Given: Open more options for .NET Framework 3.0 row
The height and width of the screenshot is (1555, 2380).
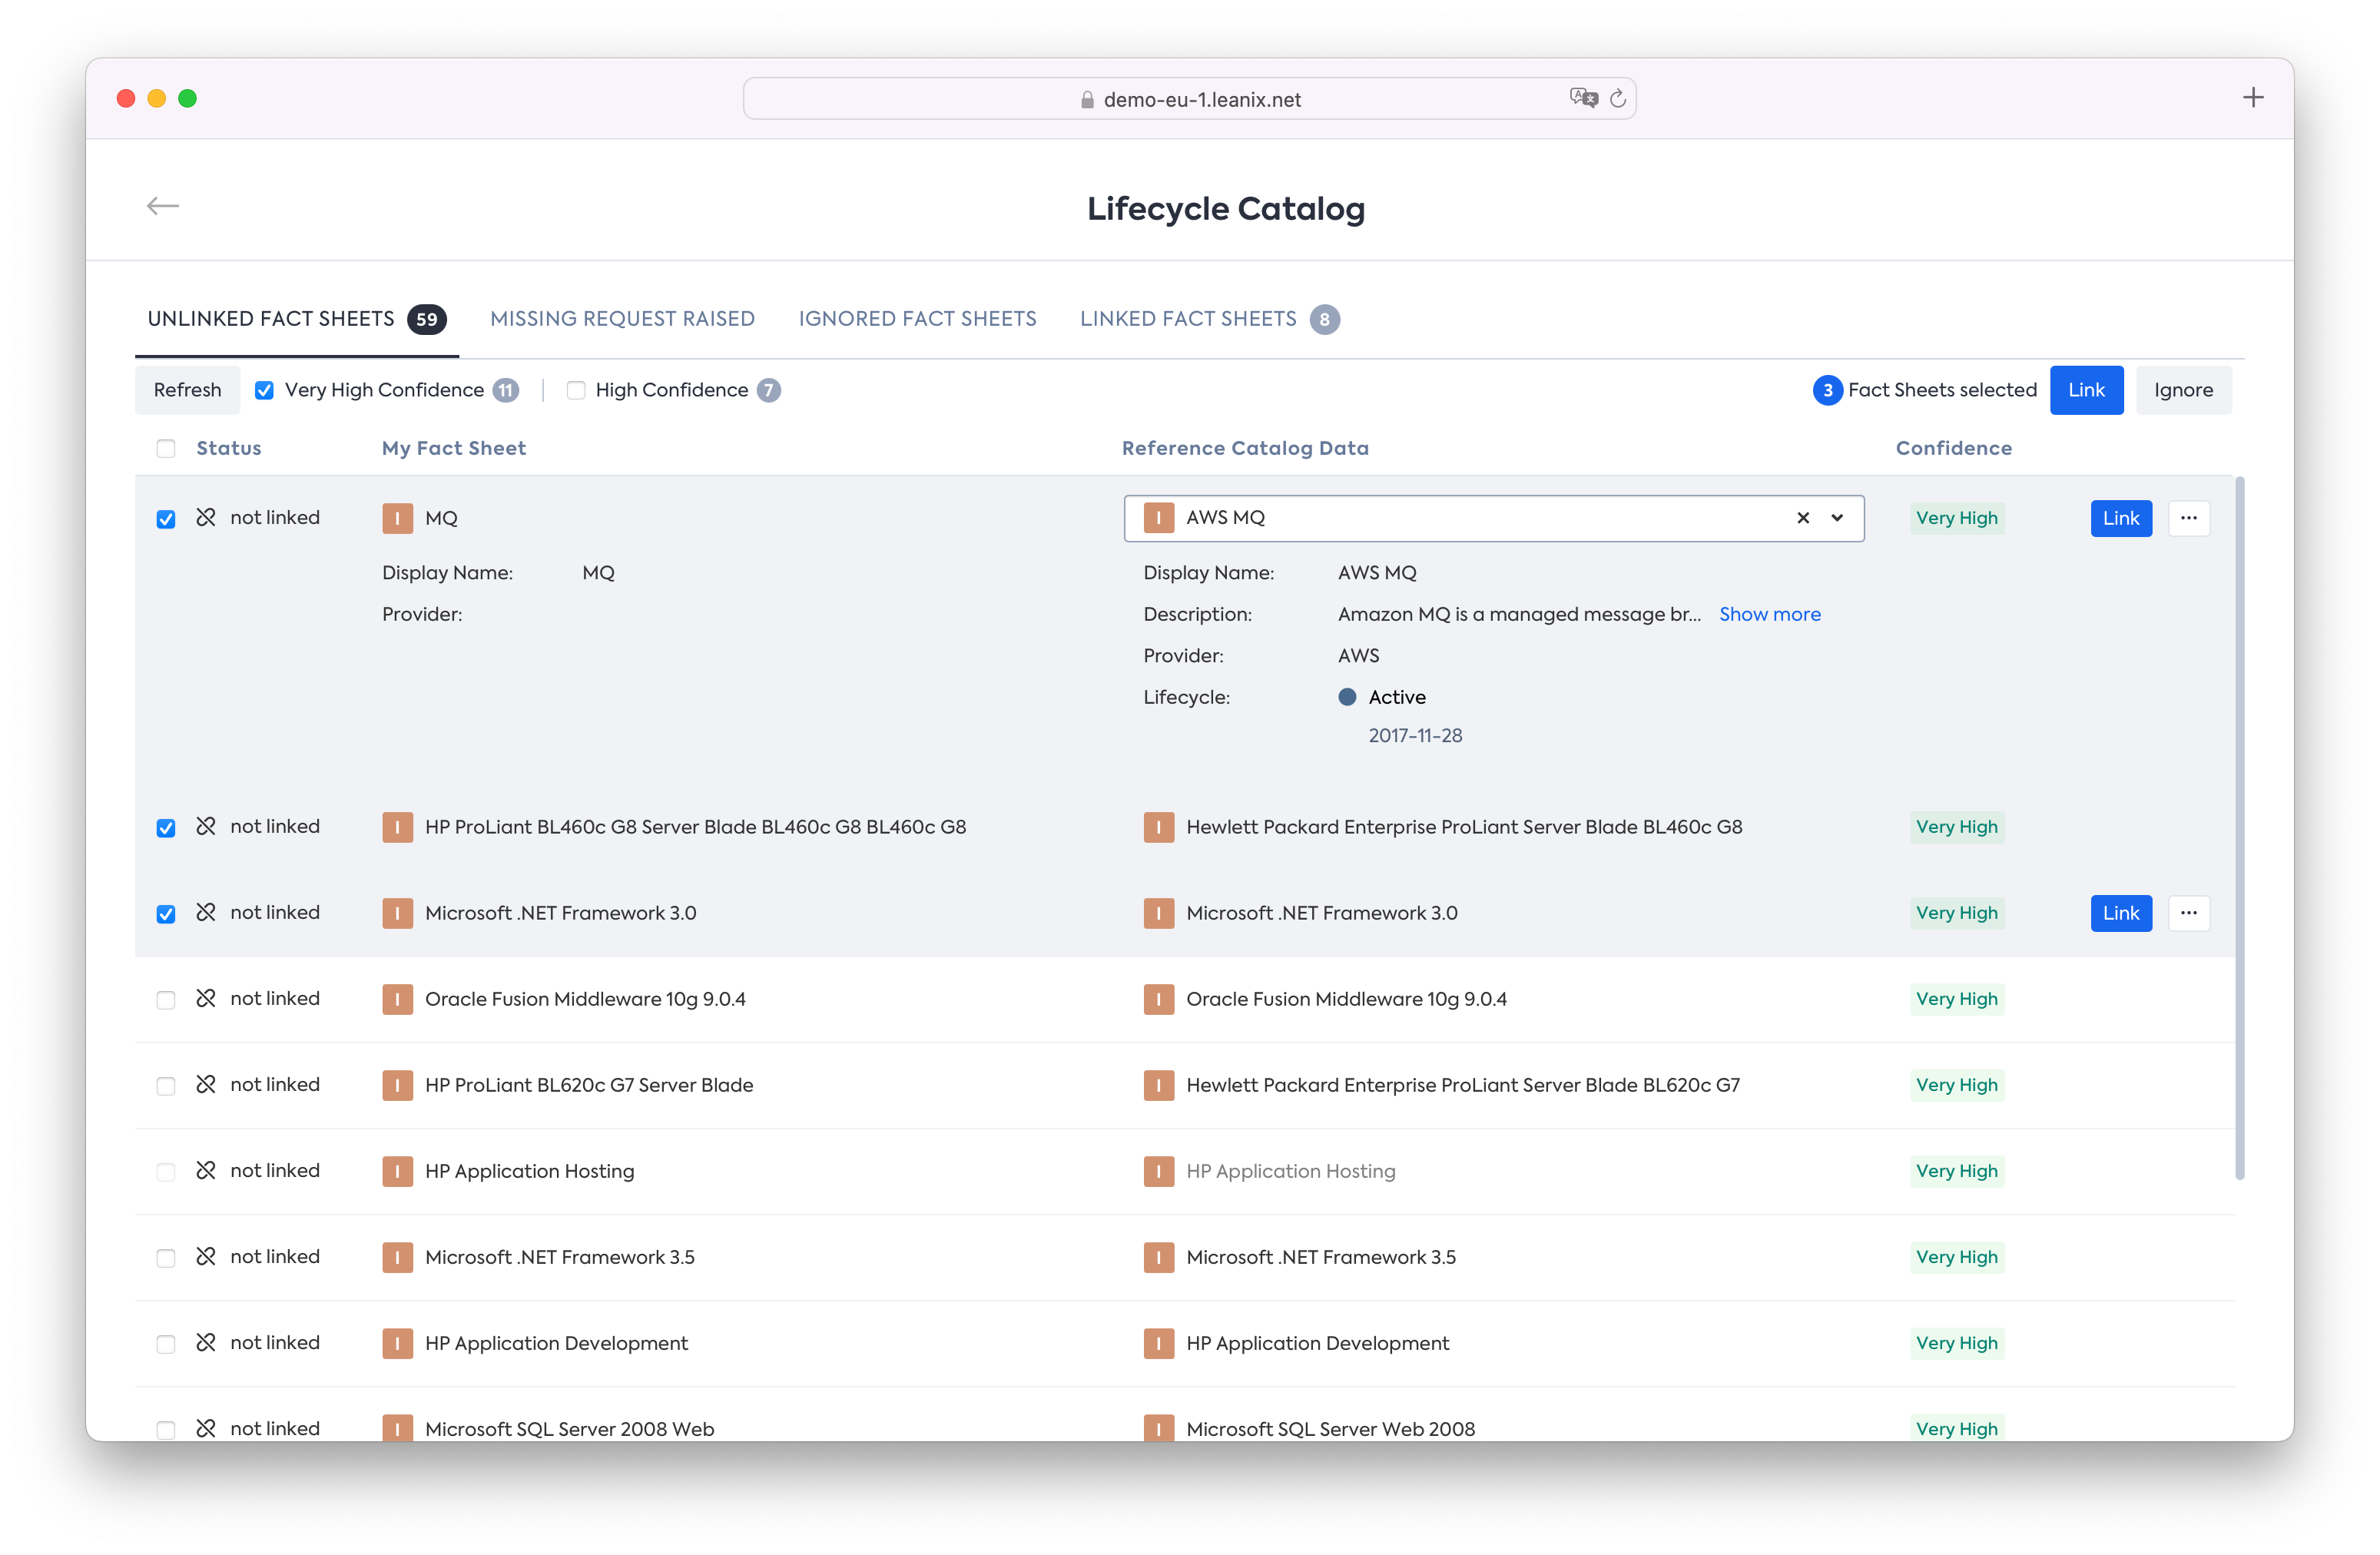Looking at the screenshot, I should 2189,913.
